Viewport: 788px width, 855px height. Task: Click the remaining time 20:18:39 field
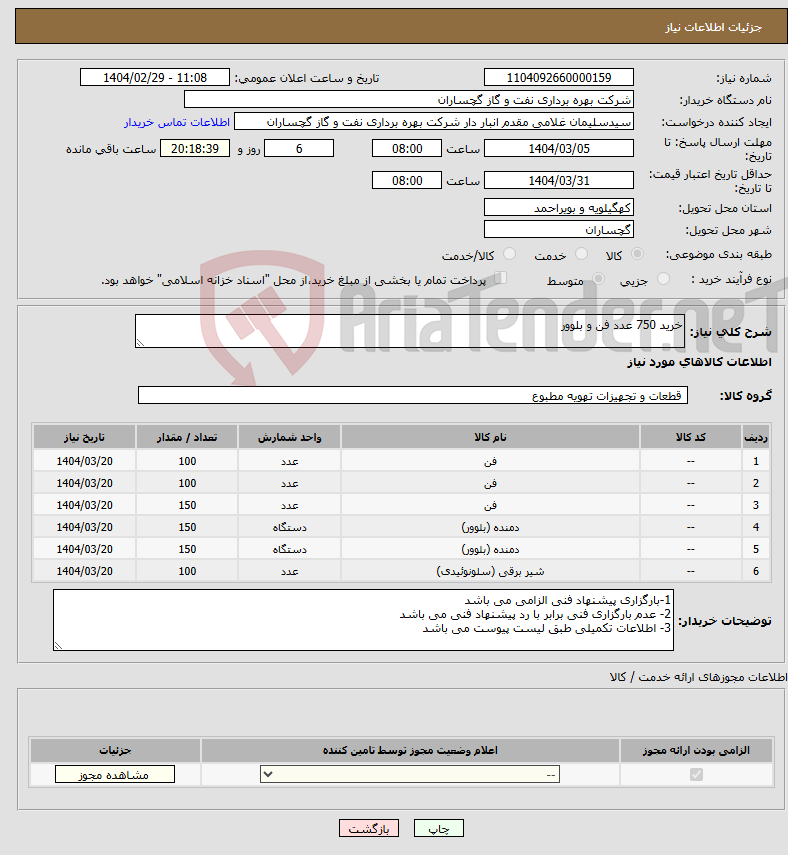point(195,148)
